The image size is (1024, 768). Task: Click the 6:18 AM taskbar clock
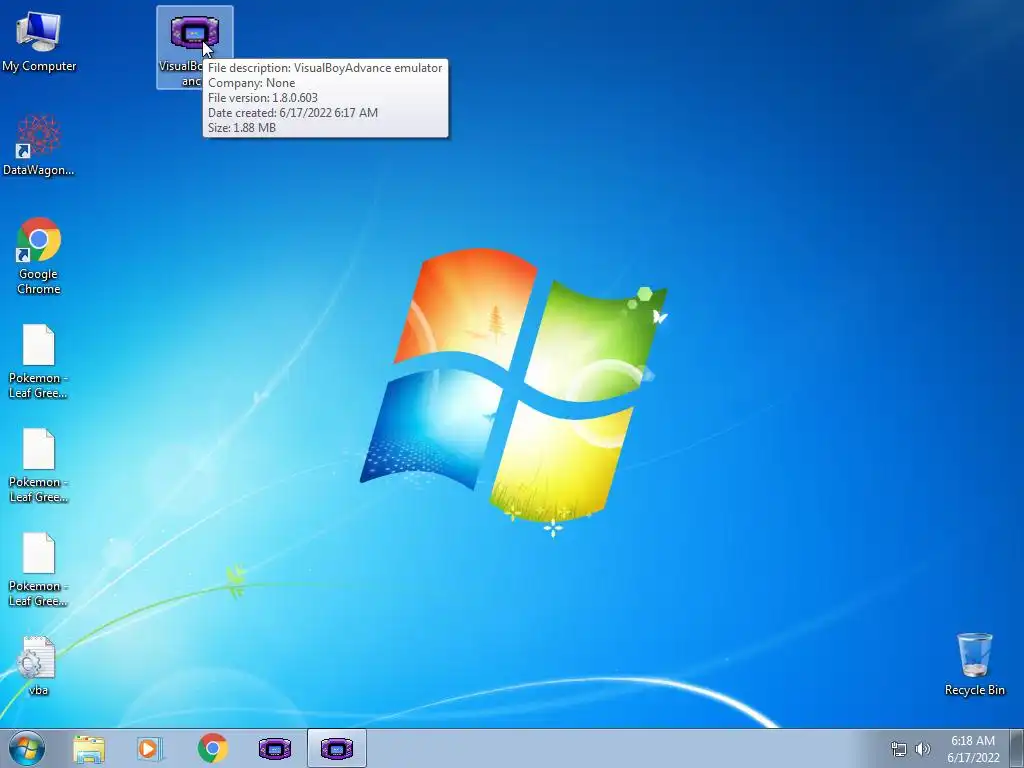point(973,749)
